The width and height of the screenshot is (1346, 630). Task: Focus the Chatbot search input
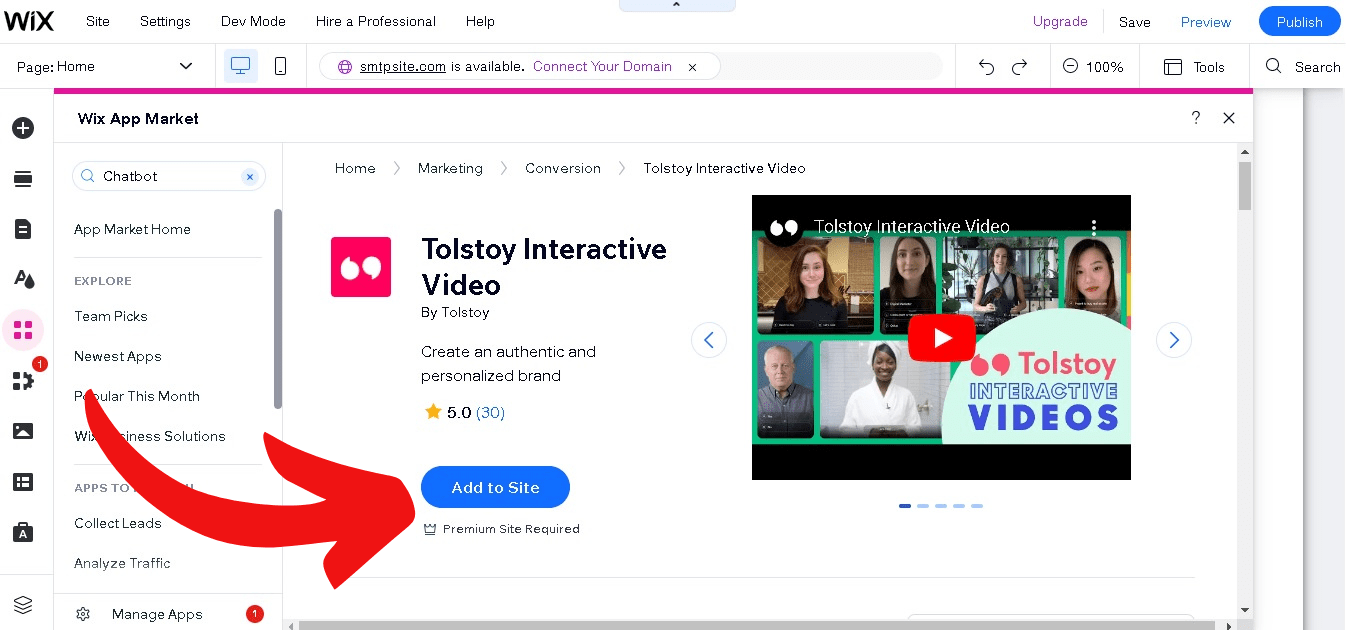pos(169,176)
